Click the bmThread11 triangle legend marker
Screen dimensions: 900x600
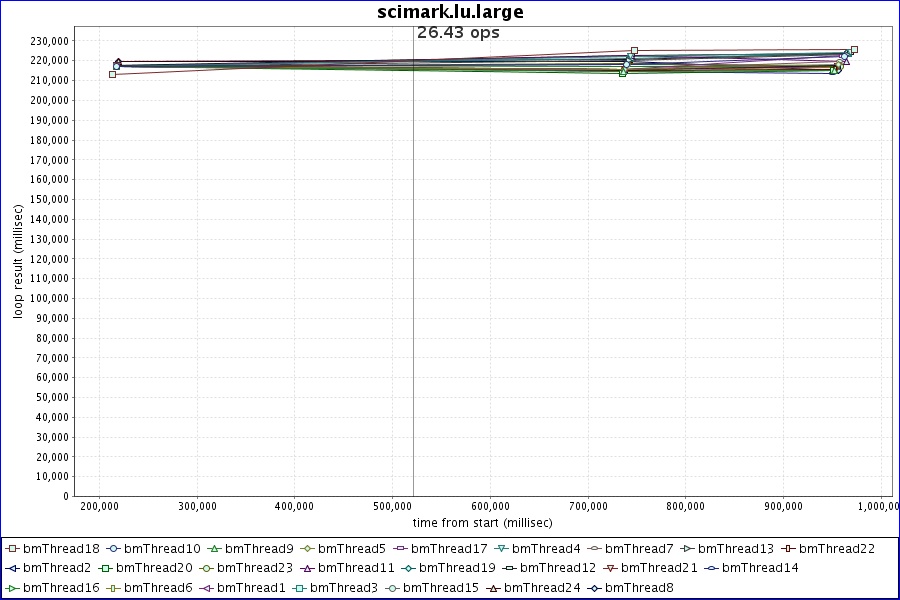tap(308, 568)
